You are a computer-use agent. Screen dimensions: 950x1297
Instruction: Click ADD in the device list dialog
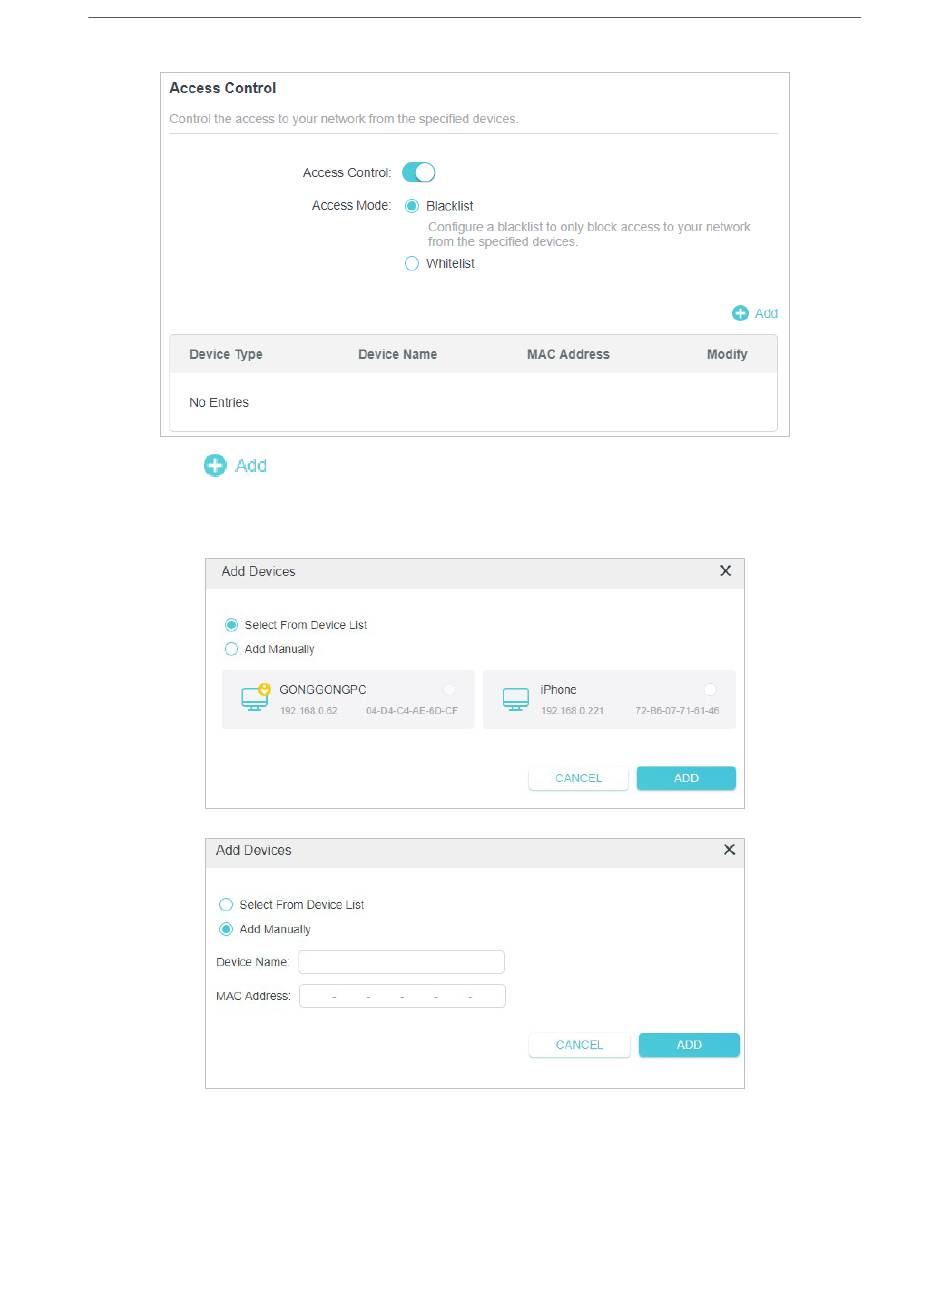[686, 778]
